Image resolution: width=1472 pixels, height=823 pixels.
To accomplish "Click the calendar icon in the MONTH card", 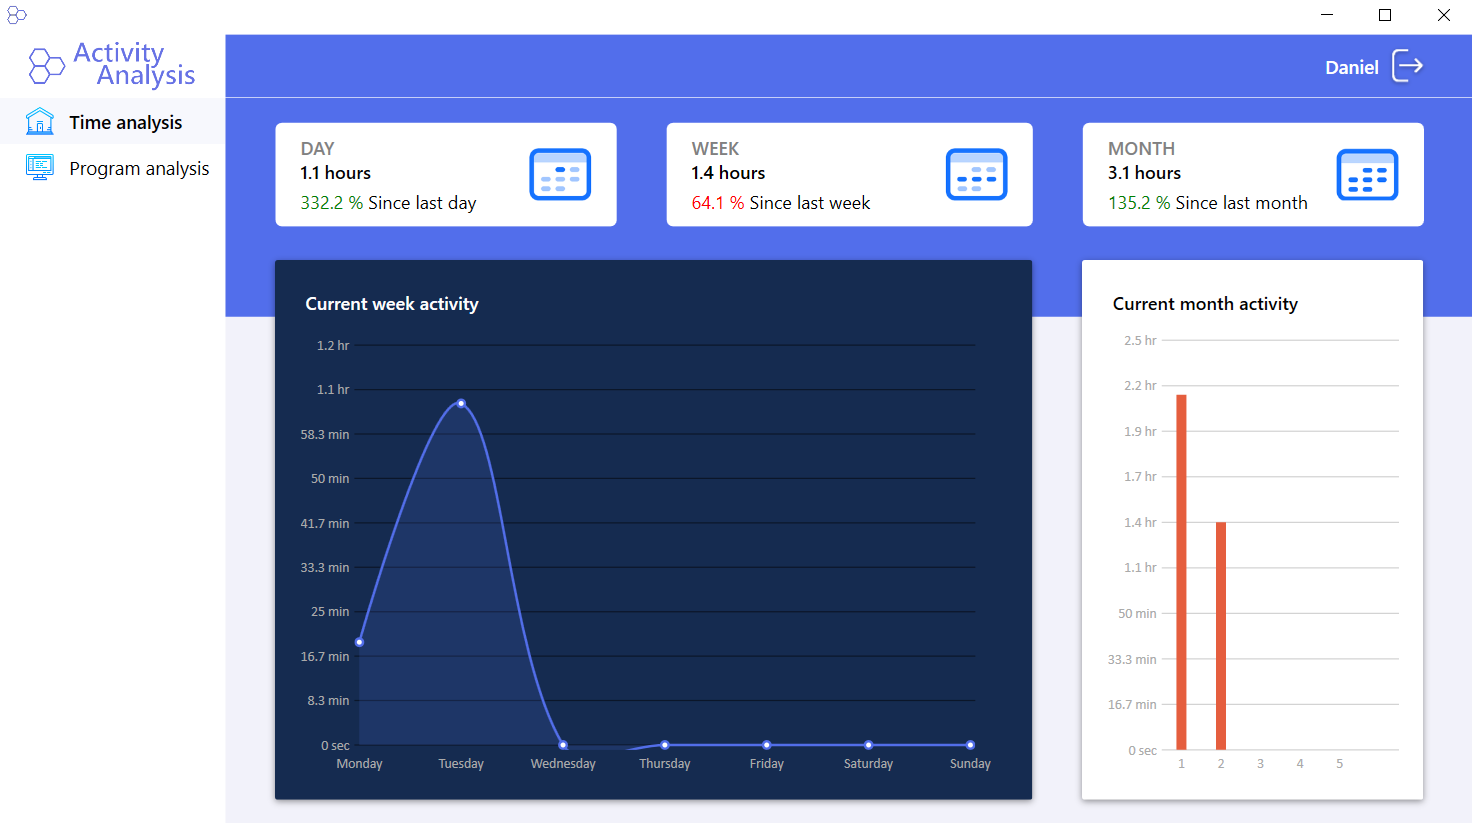I will [x=1367, y=174].
